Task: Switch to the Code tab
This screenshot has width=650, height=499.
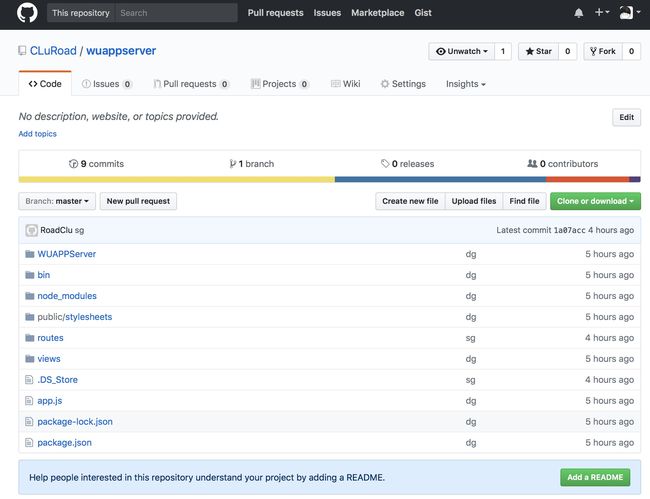Action: [45, 84]
